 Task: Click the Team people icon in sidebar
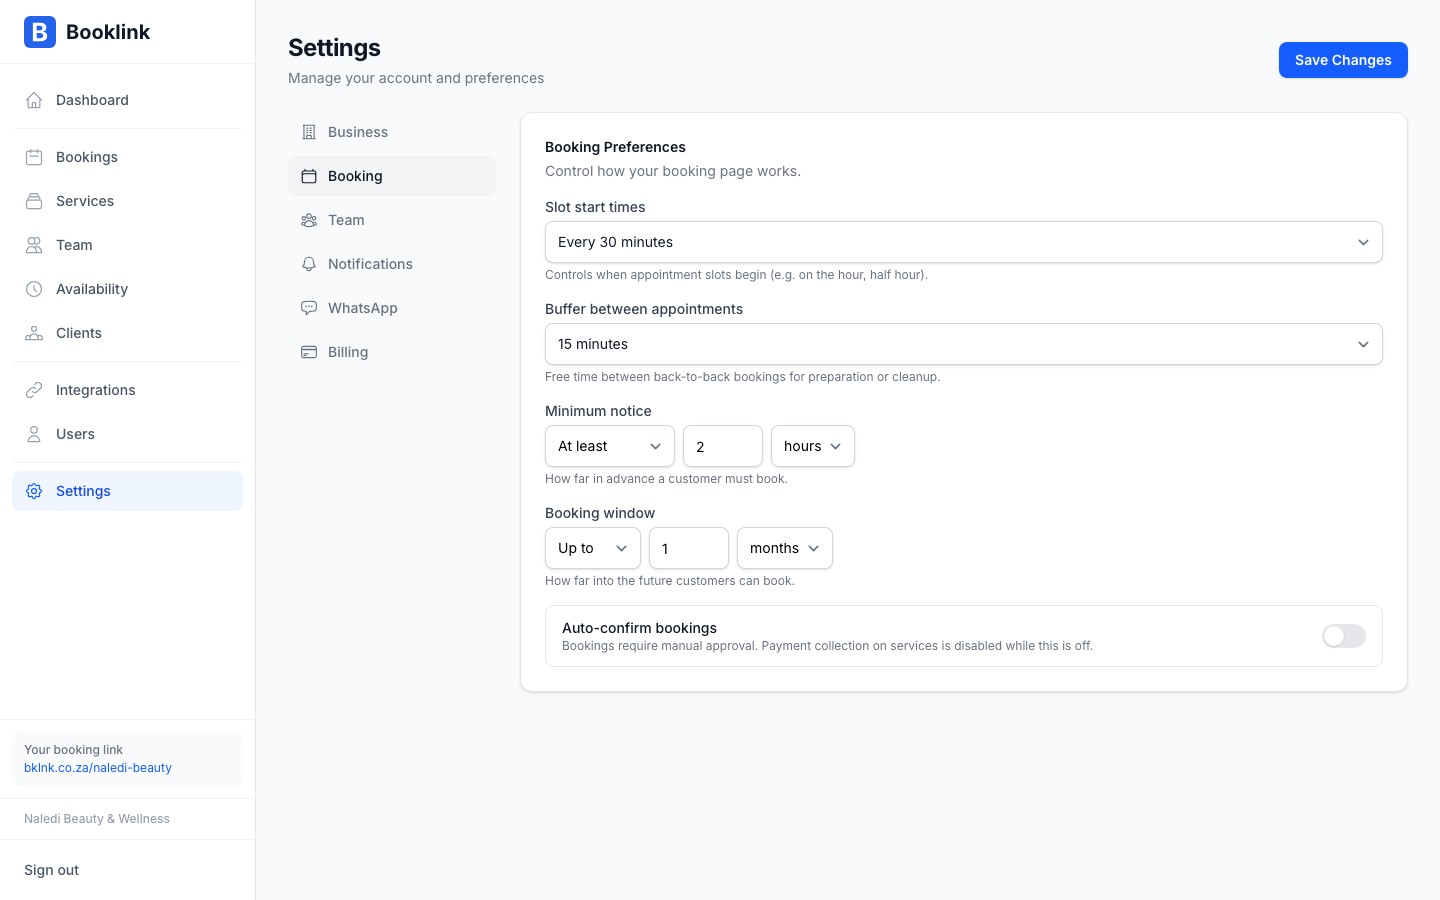pos(34,245)
